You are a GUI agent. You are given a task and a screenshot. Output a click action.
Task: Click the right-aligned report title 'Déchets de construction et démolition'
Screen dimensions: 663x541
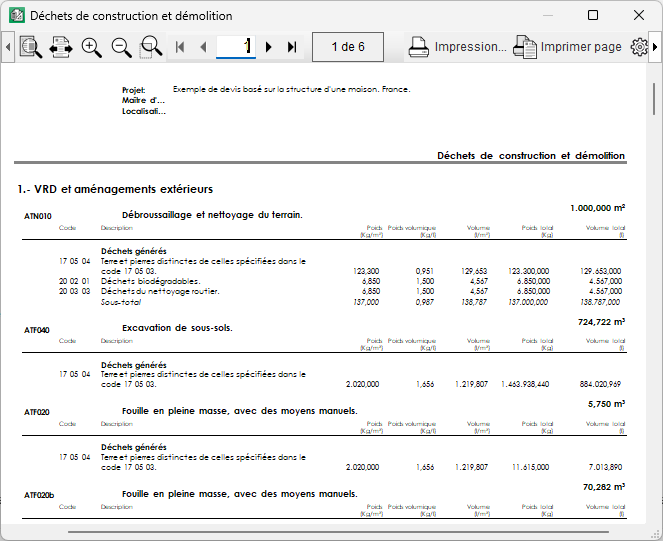pyautogui.click(x=531, y=156)
